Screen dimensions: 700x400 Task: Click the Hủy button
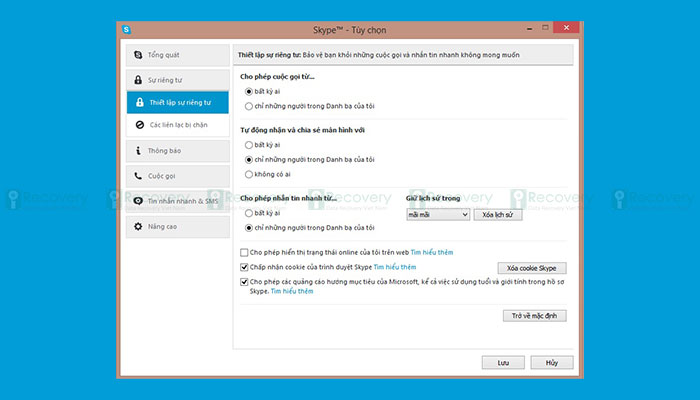(552, 362)
